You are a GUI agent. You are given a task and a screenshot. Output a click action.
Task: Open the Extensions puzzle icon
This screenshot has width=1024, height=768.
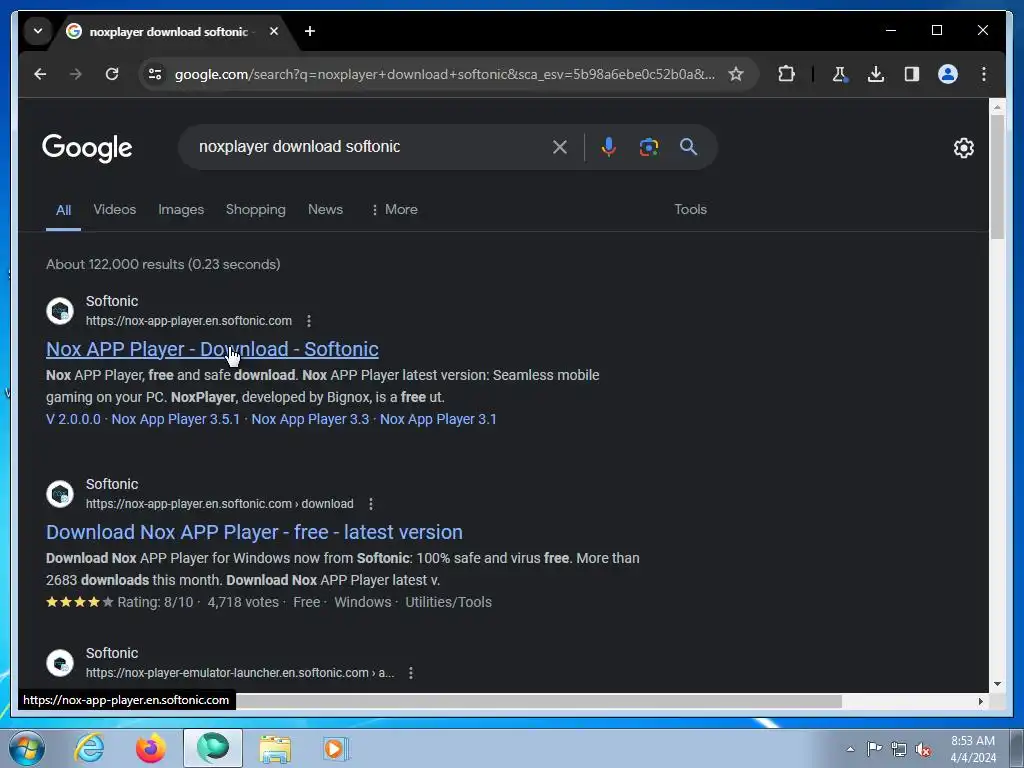(x=786, y=74)
